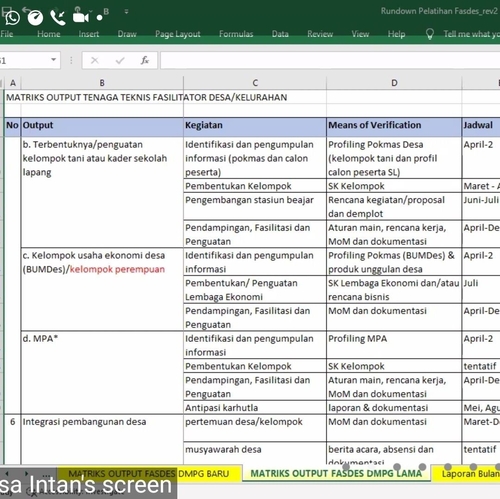Image resolution: width=500 pixels, height=499 pixels.
Task: Expand the Name Box dropdown arrow
Action: [x=53, y=60]
